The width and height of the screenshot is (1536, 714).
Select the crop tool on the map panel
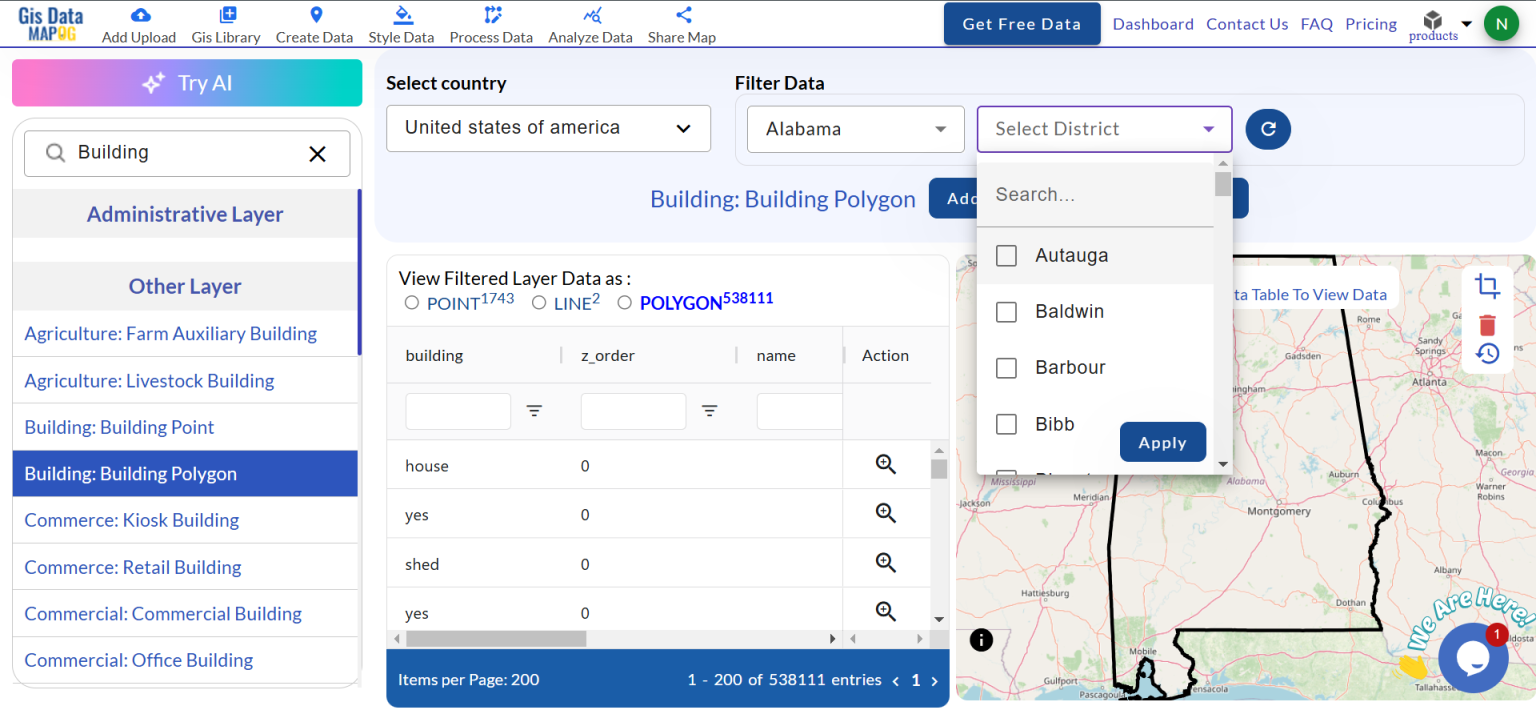[1488, 286]
